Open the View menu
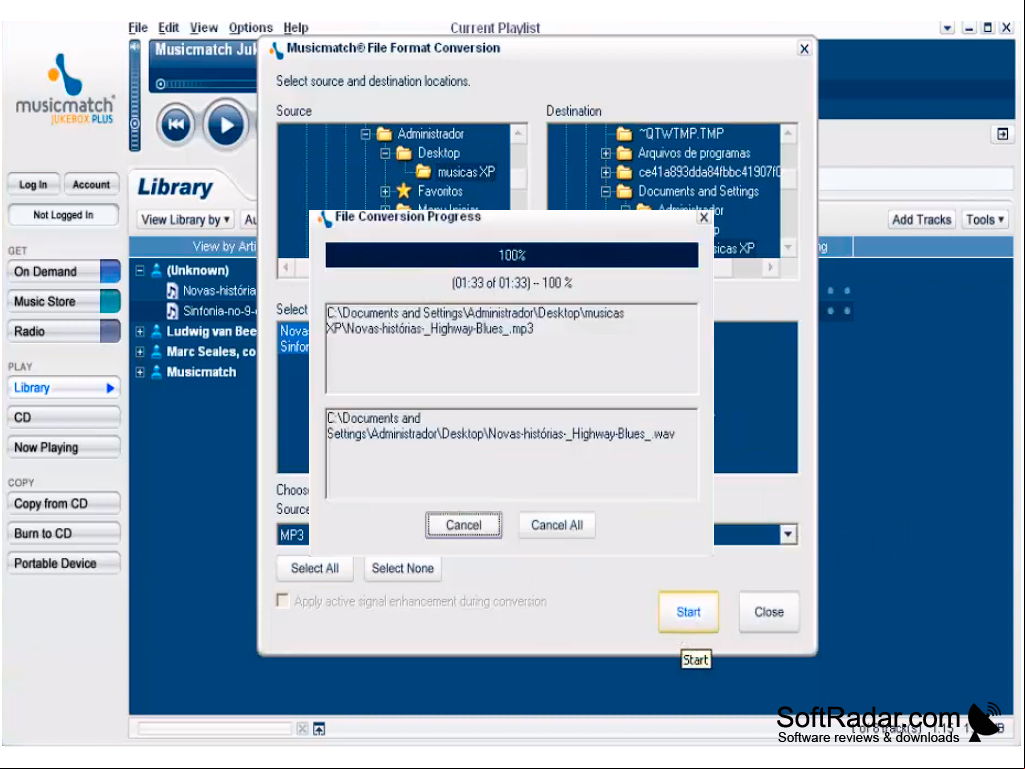The width and height of the screenshot is (1025, 769). (x=204, y=27)
